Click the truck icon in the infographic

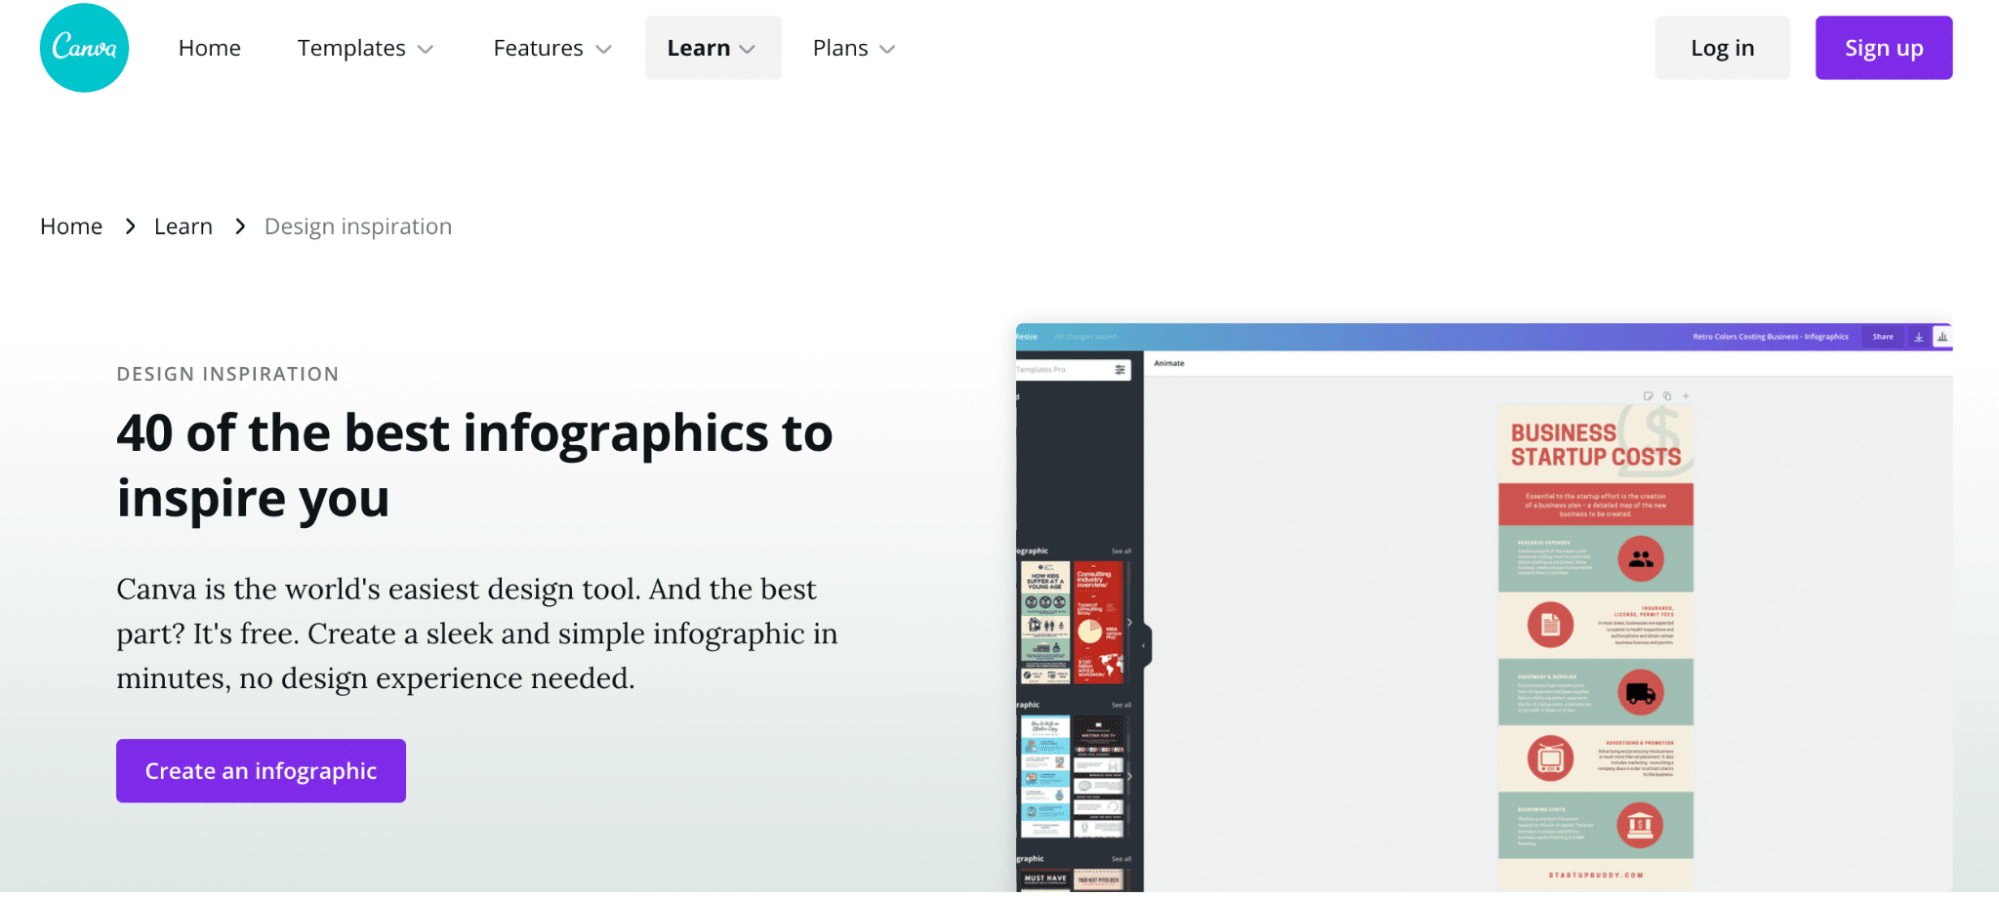pos(1640,693)
